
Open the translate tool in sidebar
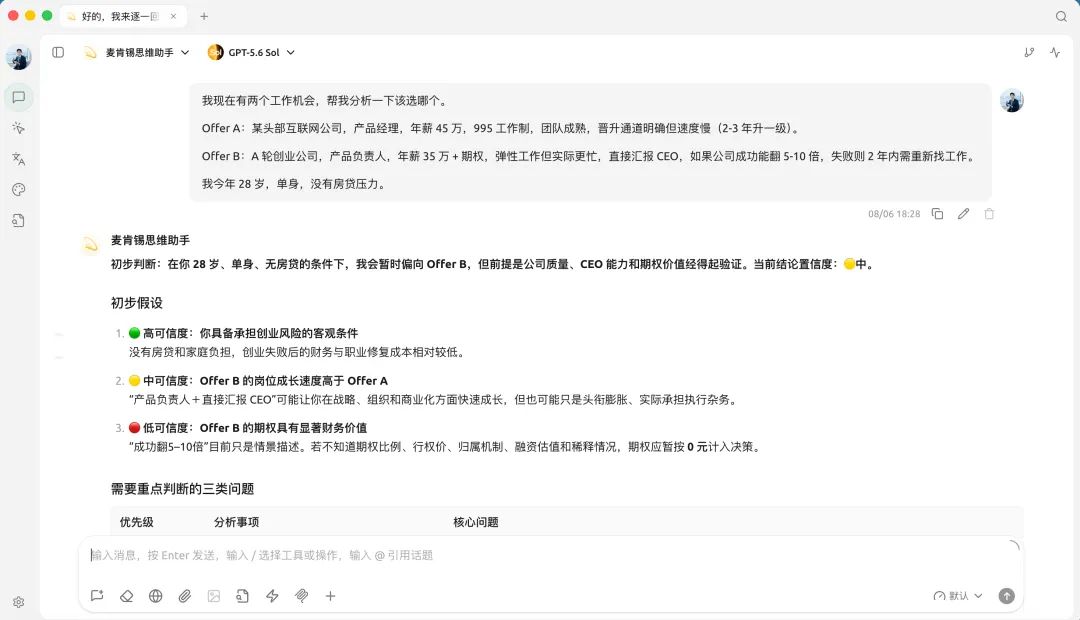pyautogui.click(x=19, y=159)
